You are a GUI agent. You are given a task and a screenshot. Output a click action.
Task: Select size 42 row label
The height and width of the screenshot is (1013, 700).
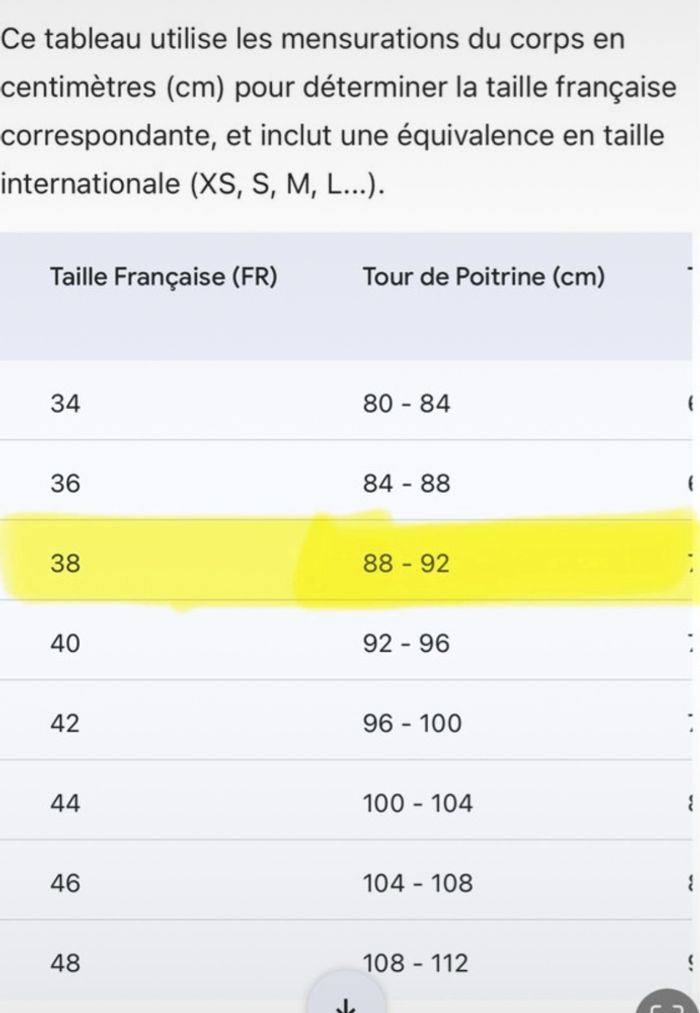(x=65, y=724)
